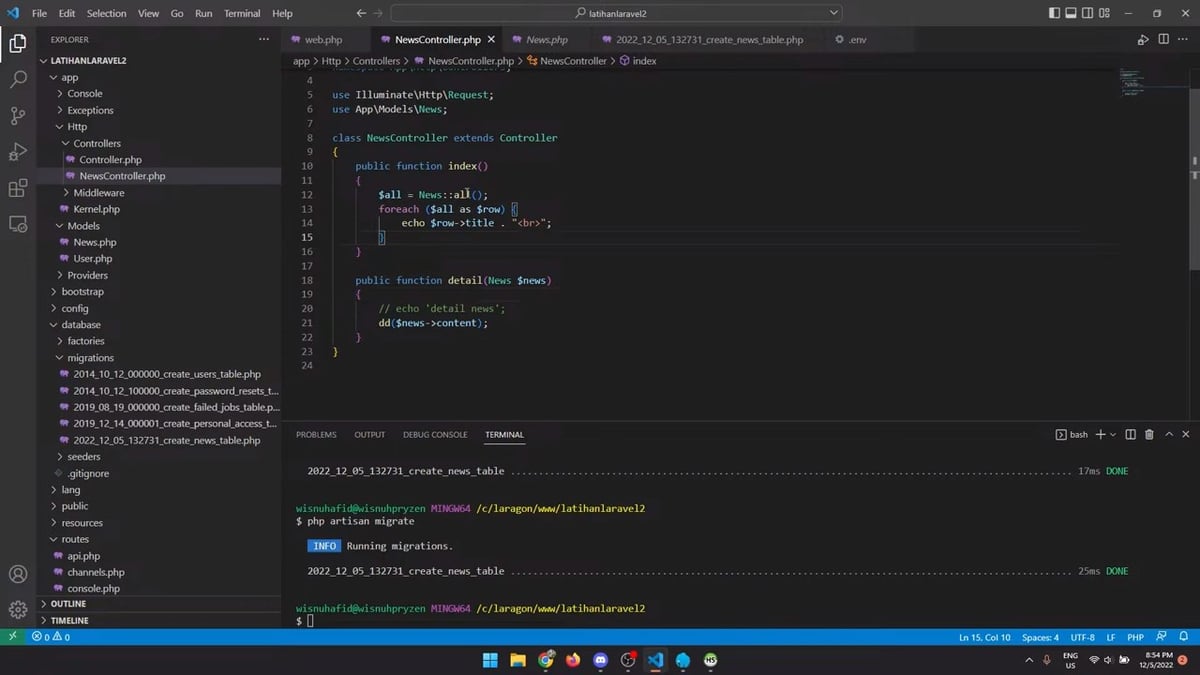Open the Terminal menu
The width and height of the screenshot is (1200, 675).
click(x=241, y=14)
